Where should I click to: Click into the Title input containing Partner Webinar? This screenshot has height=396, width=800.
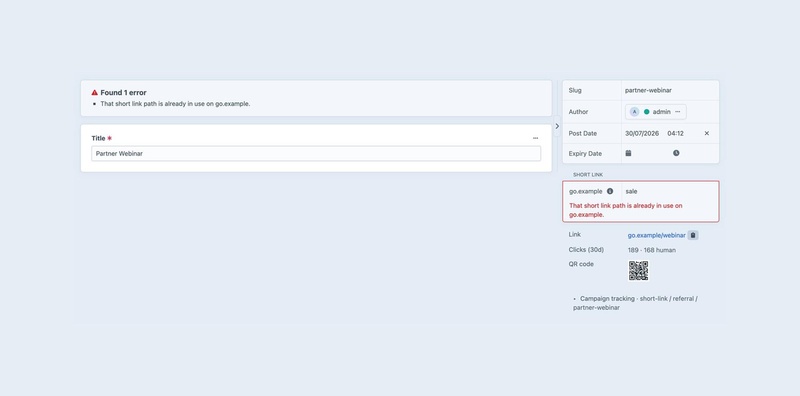(316, 154)
